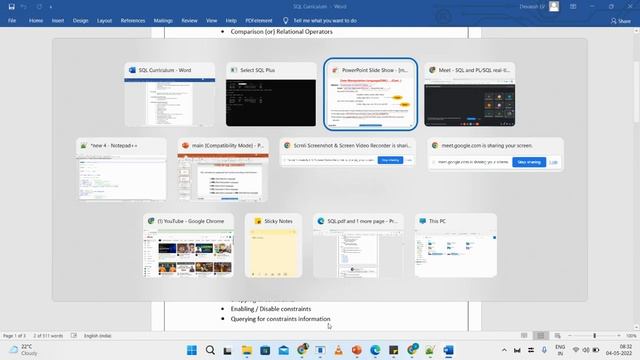Switch to Scrnli Screenshot & Screen Video Recorder window
This screenshot has height=360, width=640.
(348, 153)
